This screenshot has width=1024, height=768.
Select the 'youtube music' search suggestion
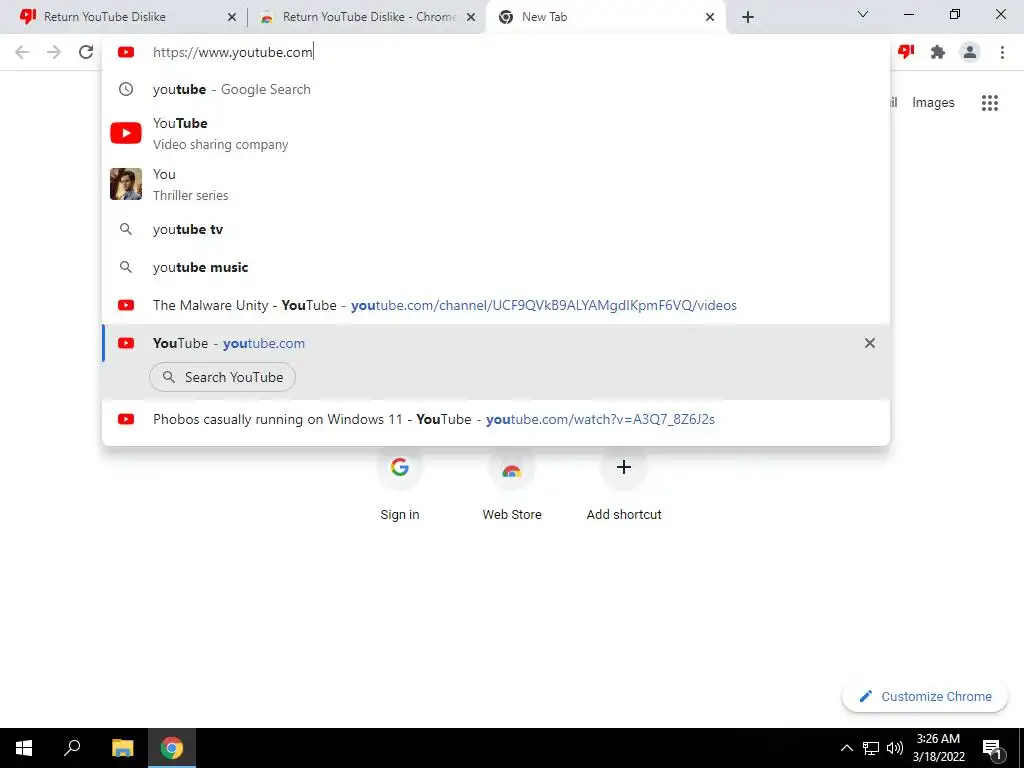point(496,267)
